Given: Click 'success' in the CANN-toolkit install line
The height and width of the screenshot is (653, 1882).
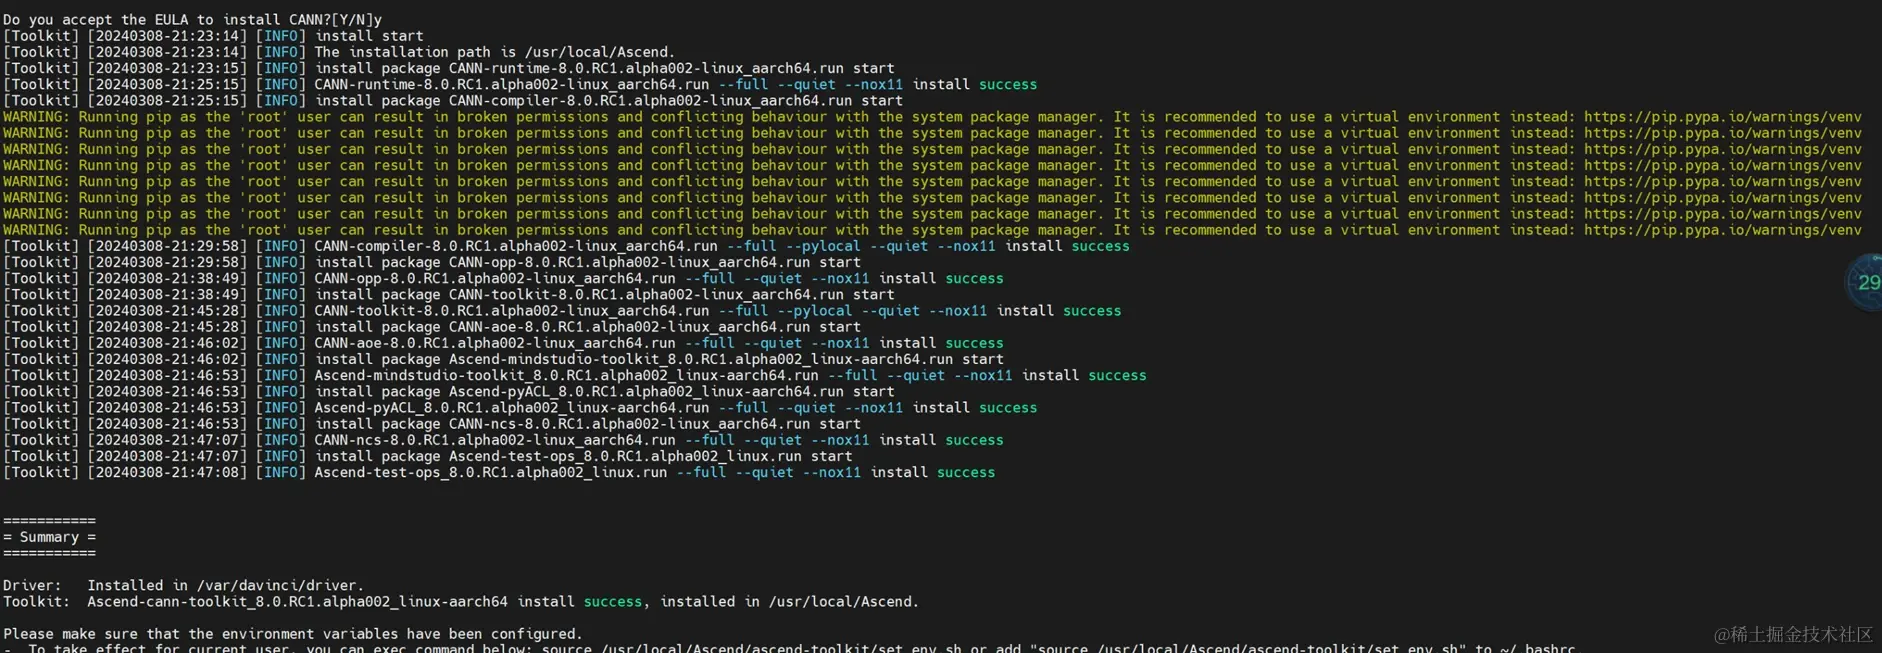Looking at the screenshot, I should (x=1092, y=310).
